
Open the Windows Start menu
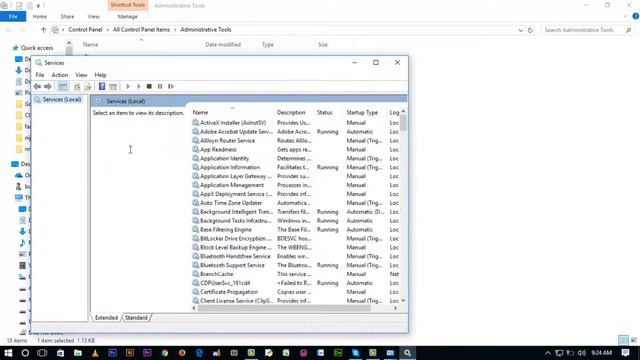[8, 353]
